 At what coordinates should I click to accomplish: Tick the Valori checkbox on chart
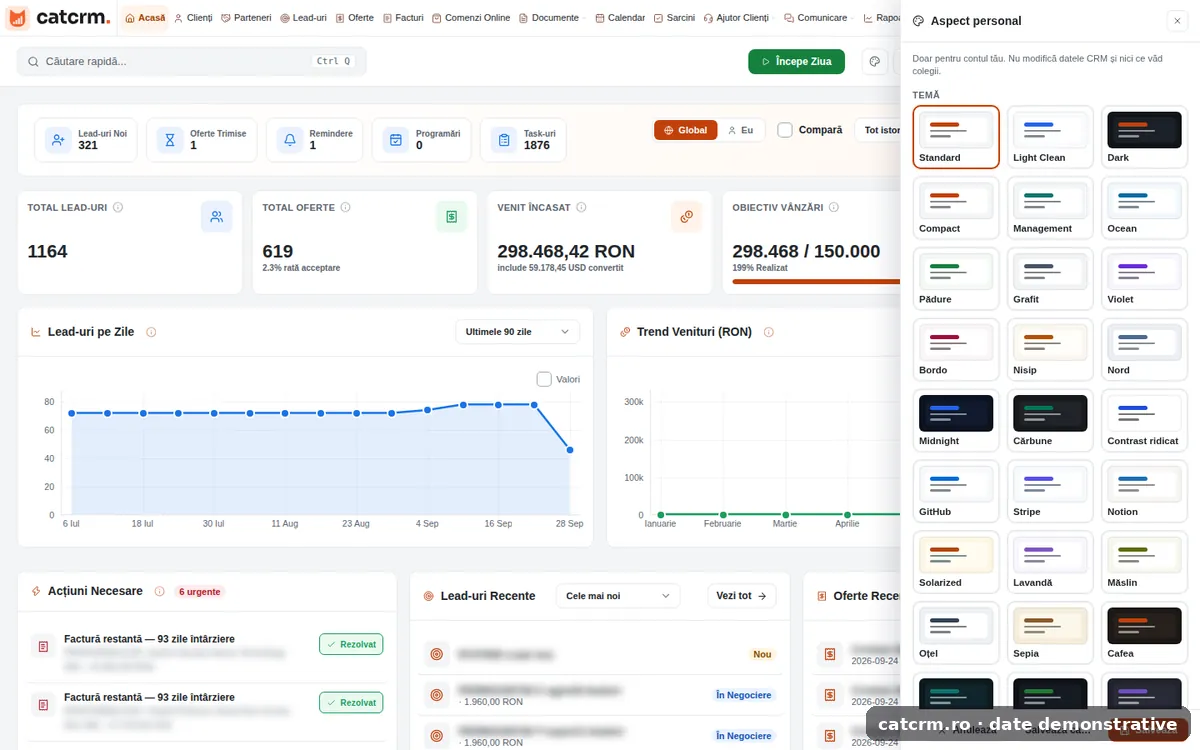(544, 379)
